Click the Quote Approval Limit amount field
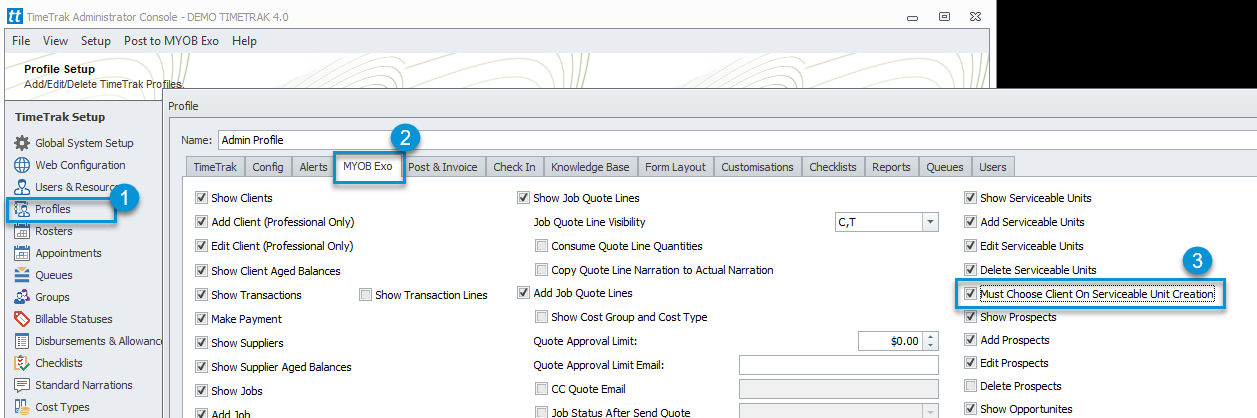 (890, 341)
